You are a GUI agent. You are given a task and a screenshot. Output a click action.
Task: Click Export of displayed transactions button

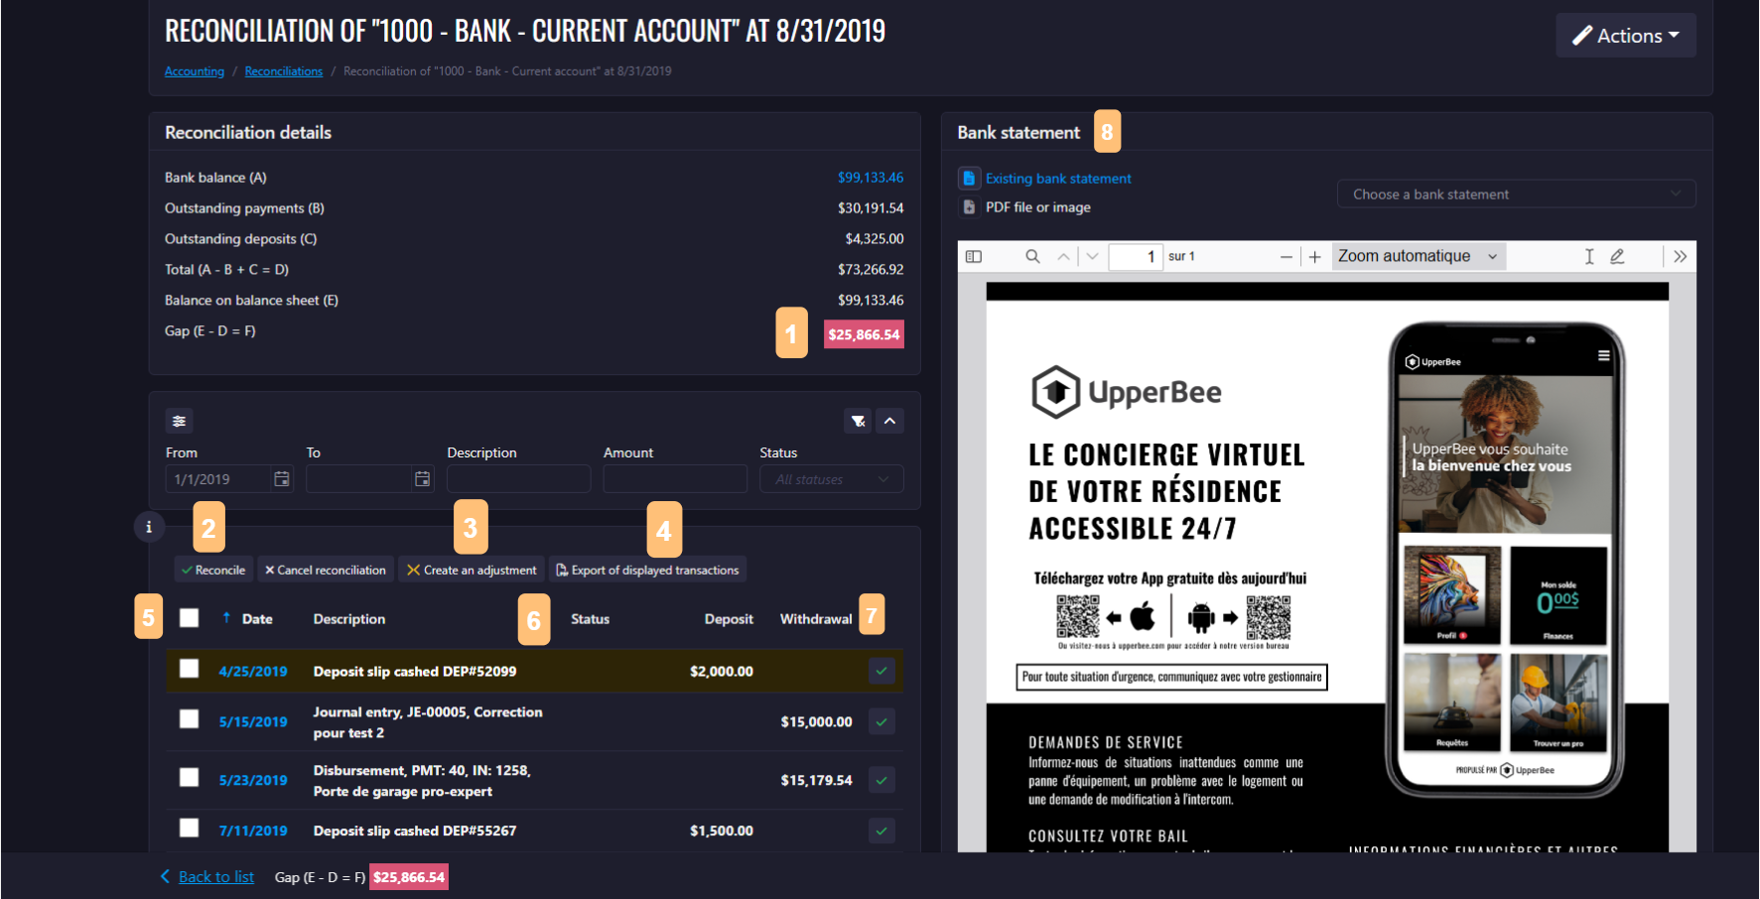(647, 570)
